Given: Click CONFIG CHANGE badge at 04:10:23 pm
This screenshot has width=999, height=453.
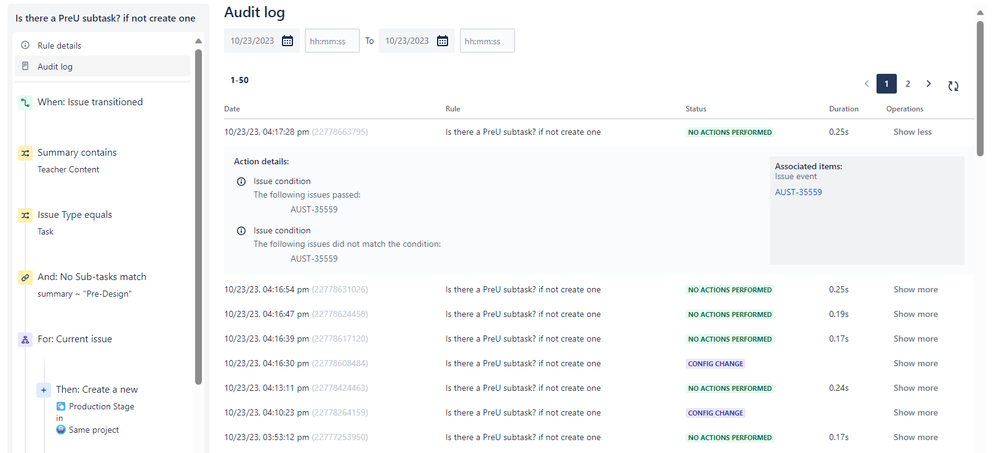Looking at the screenshot, I should coord(715,413).
